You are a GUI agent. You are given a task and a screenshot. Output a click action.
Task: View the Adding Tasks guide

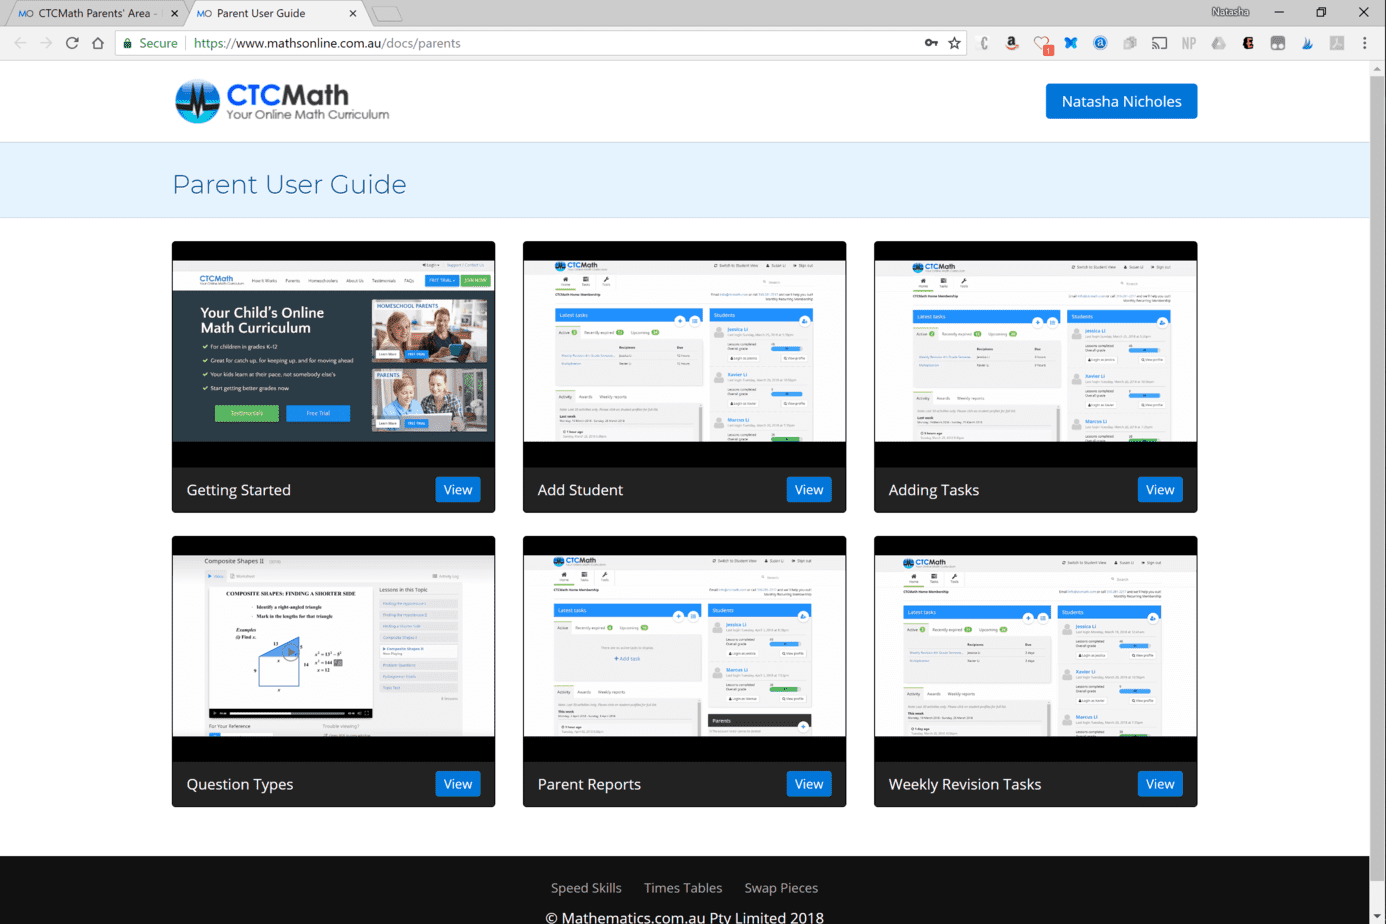(x=1160, y=490)
